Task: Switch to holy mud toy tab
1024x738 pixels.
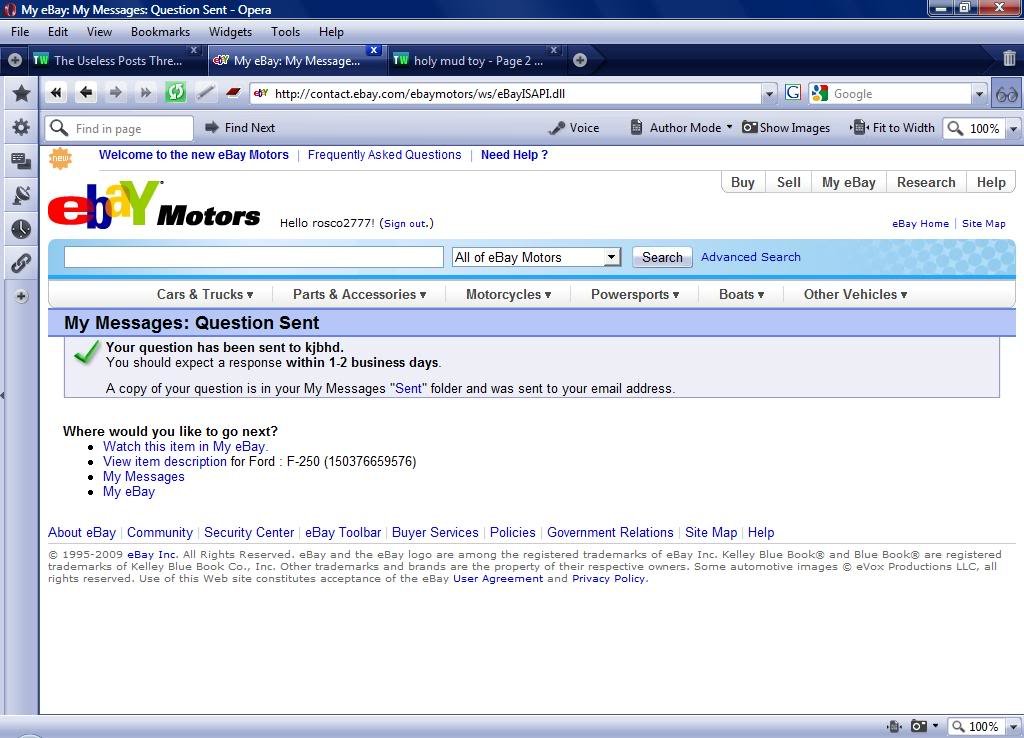Action: 477,60
